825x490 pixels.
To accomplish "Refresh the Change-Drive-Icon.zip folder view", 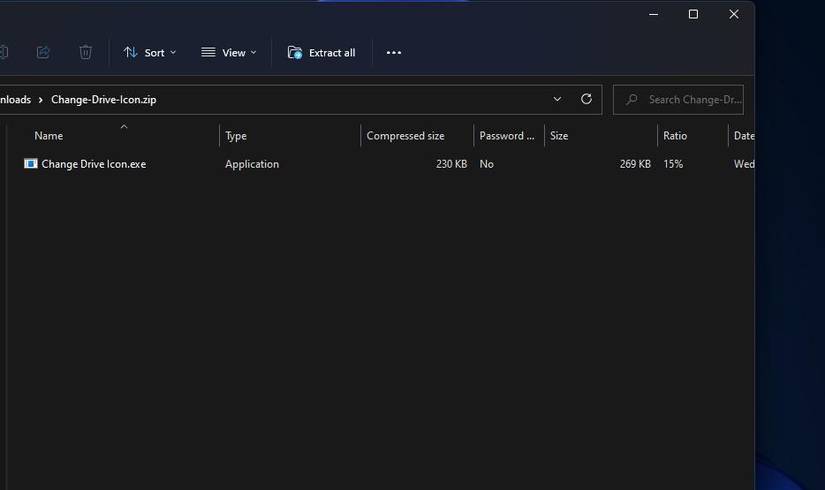I will point(586,99).
